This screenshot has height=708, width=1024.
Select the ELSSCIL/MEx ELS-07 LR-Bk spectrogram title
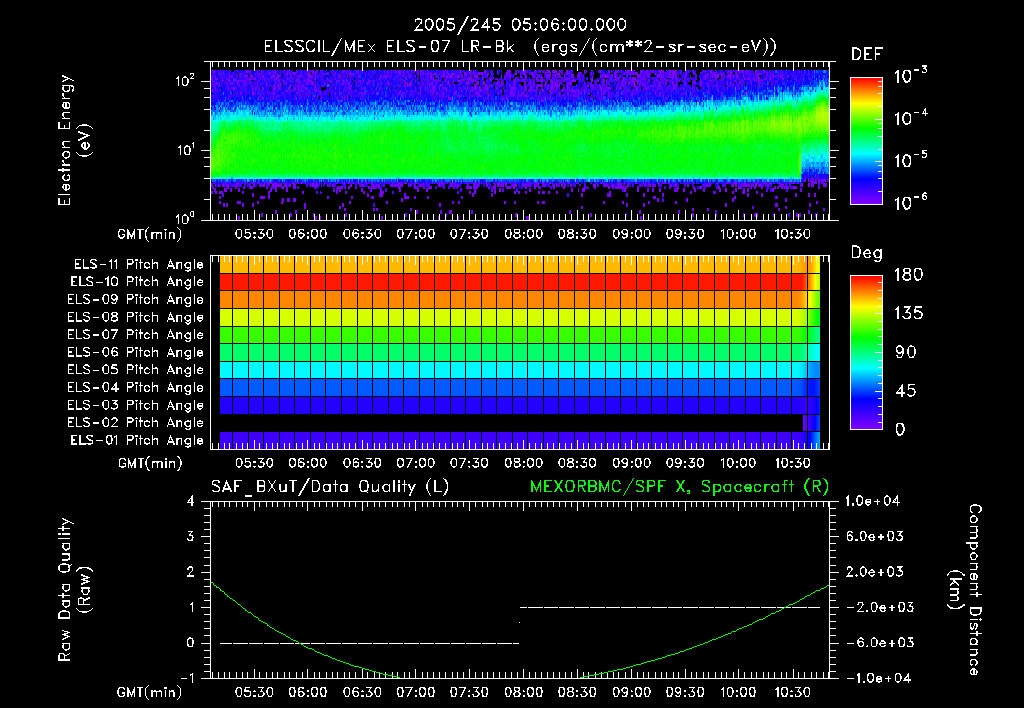pyautogui.click(x=520, y=47)
